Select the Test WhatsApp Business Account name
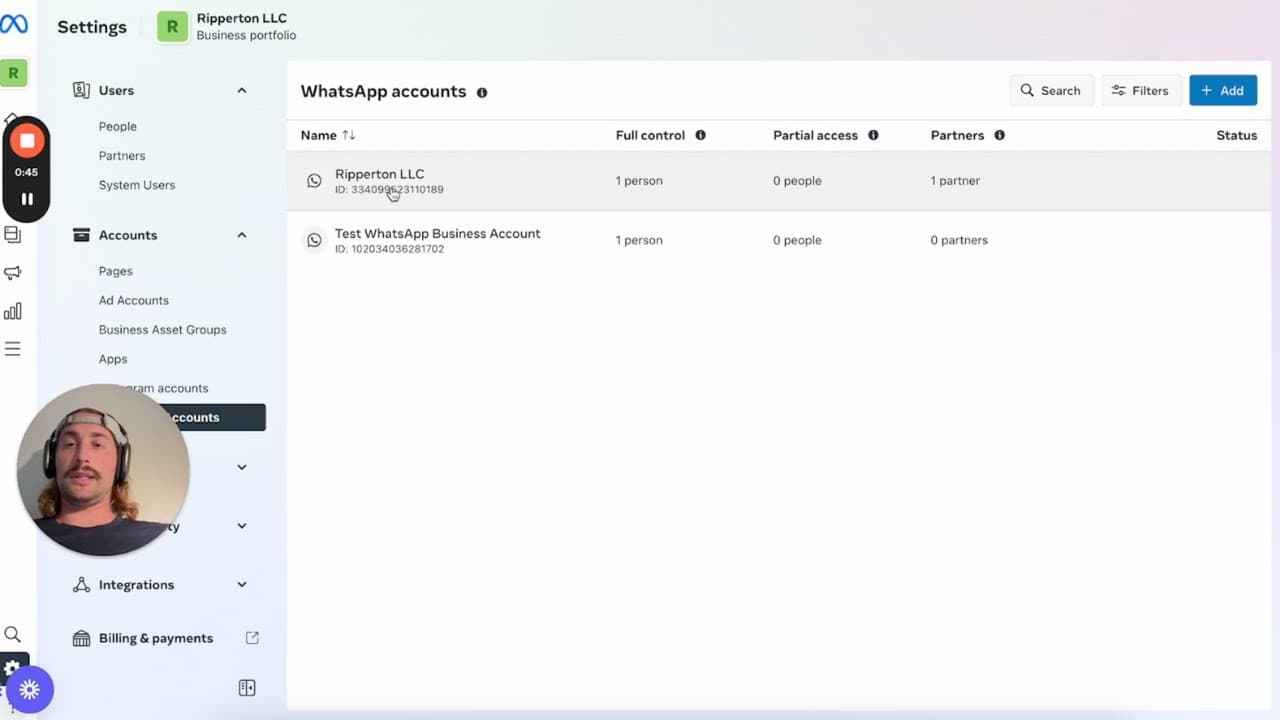 (438, 233)
